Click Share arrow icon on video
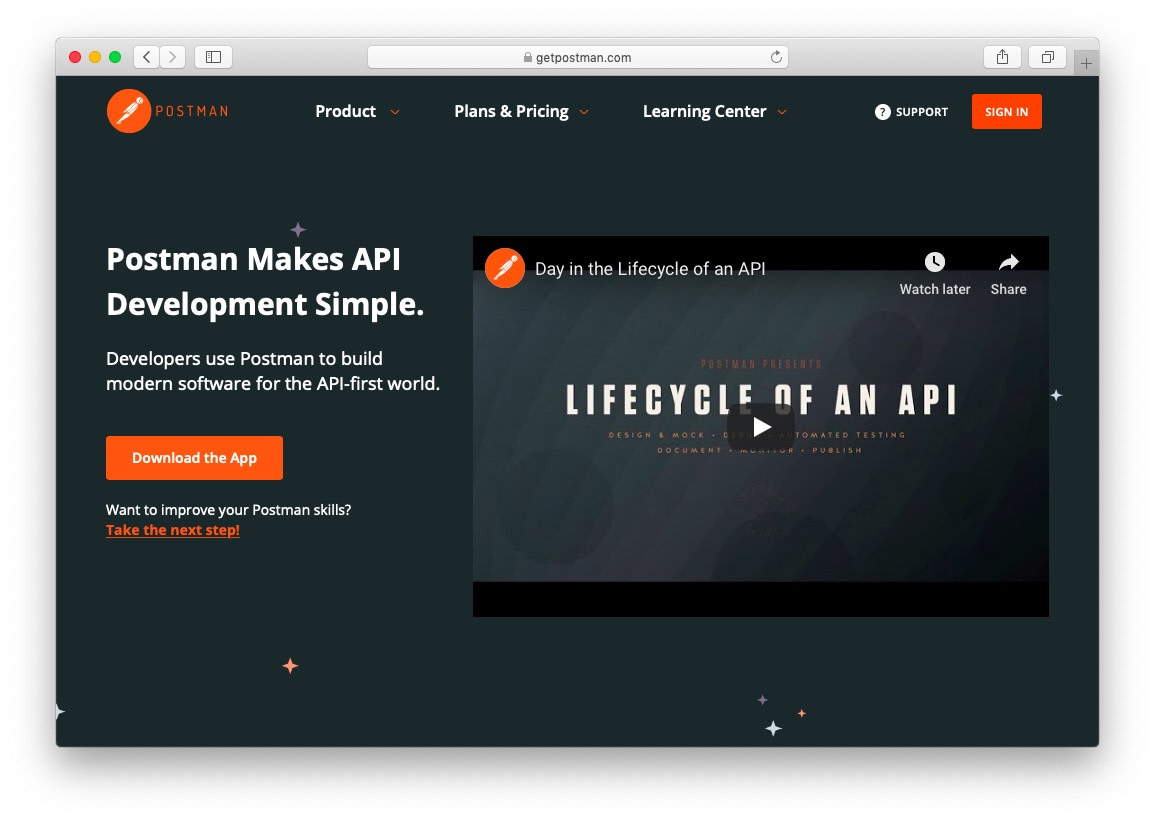Screen dimensions: 1155x821 pyautogui.click(x=1008, y=262)
